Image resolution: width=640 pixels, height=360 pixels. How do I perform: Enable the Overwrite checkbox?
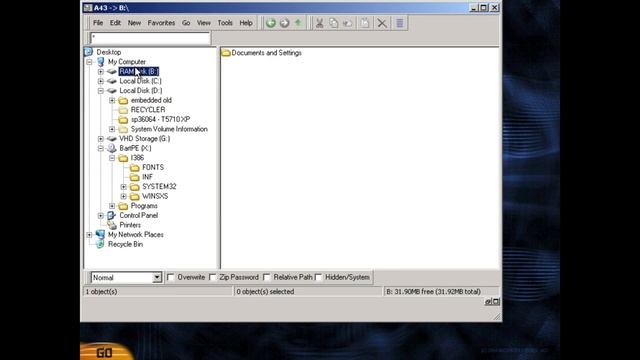(x=171, y=277)
